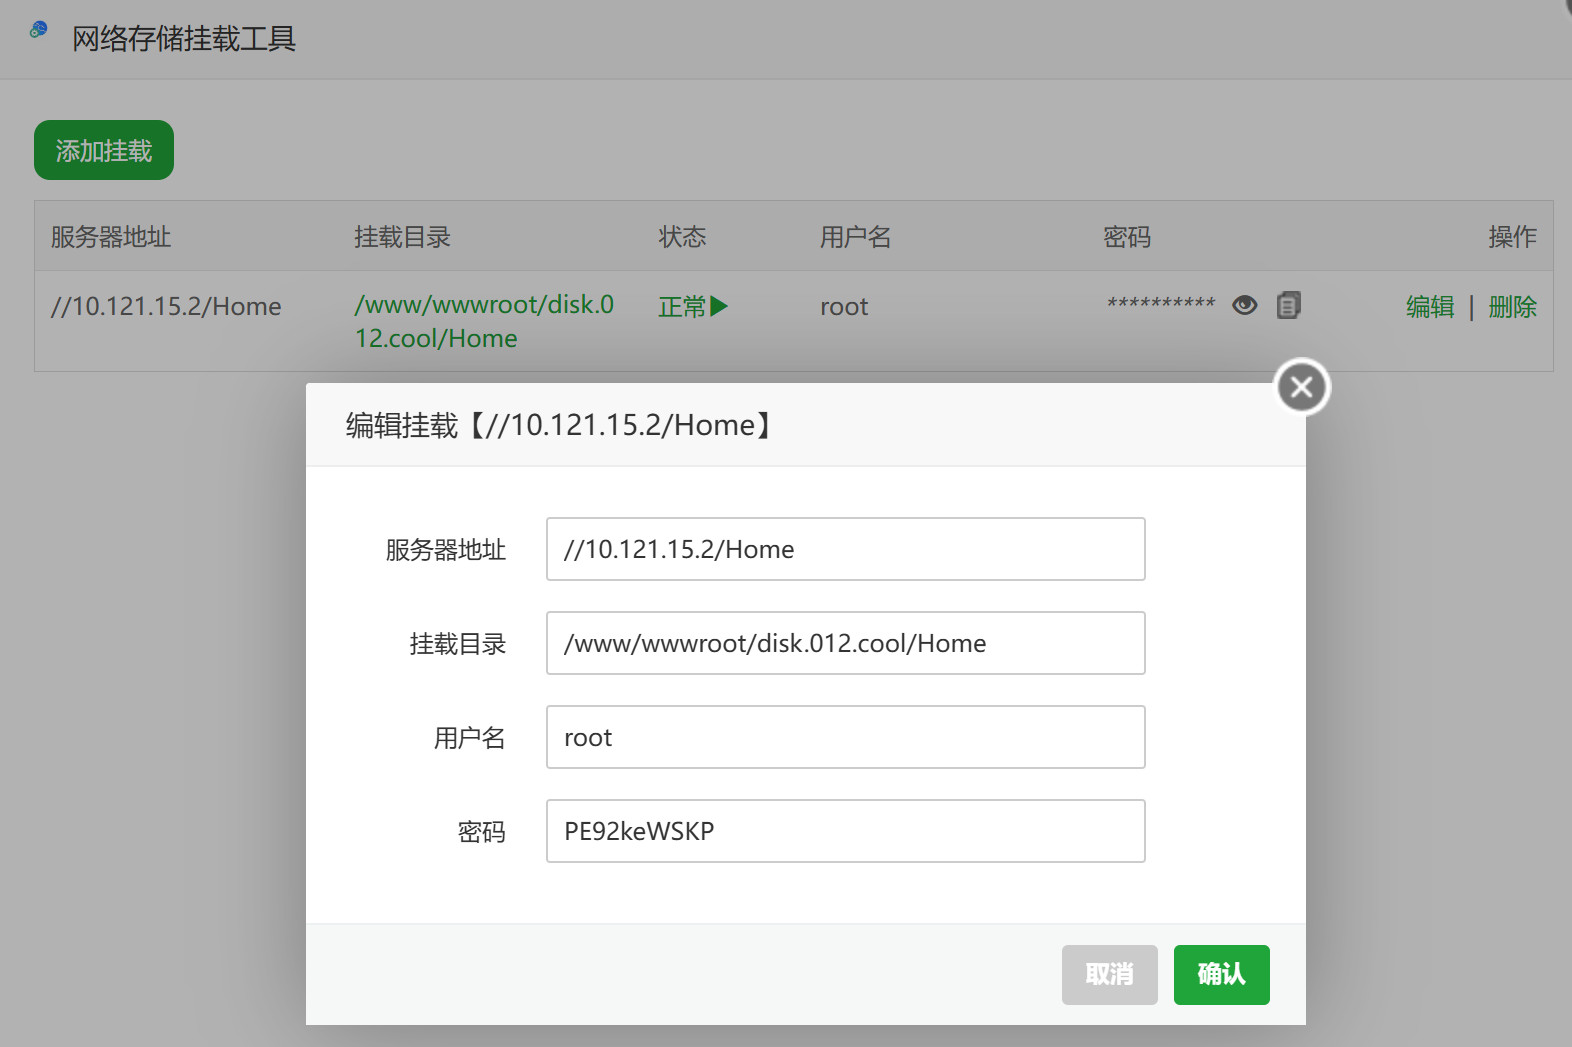Click into the 挂载目录 text box

point(845,643)
